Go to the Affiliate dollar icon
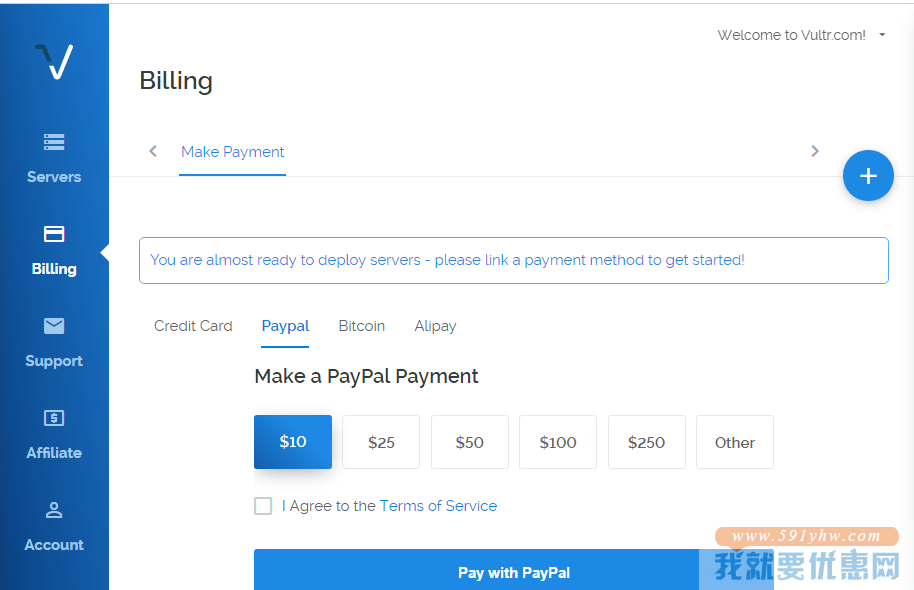Image resolution: width=914 pixels, height=590 pixels. (54, 417)
